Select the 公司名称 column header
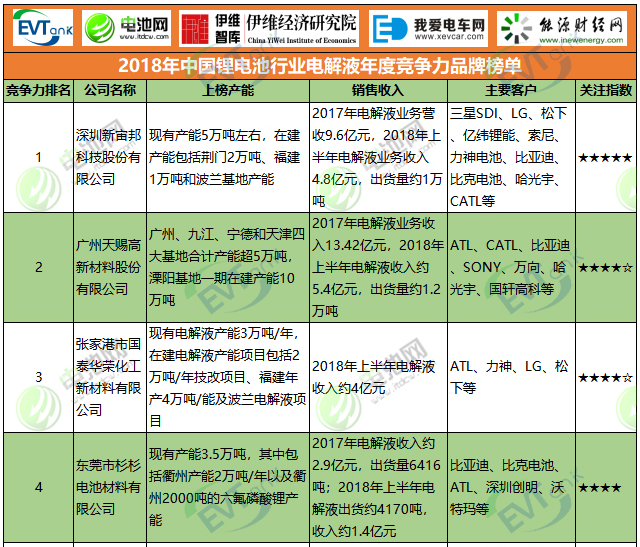Screen dimensions: 640x547 [109, 90]
